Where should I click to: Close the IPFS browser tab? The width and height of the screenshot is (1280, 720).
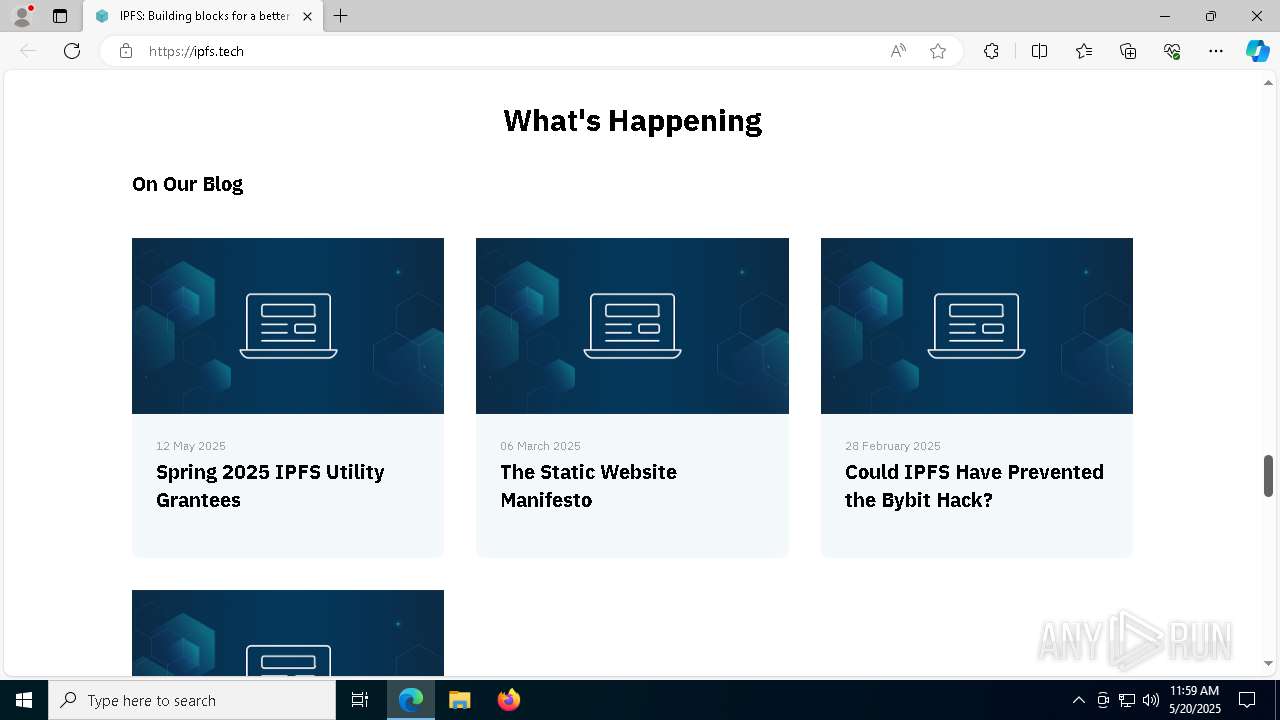(307, 16)
